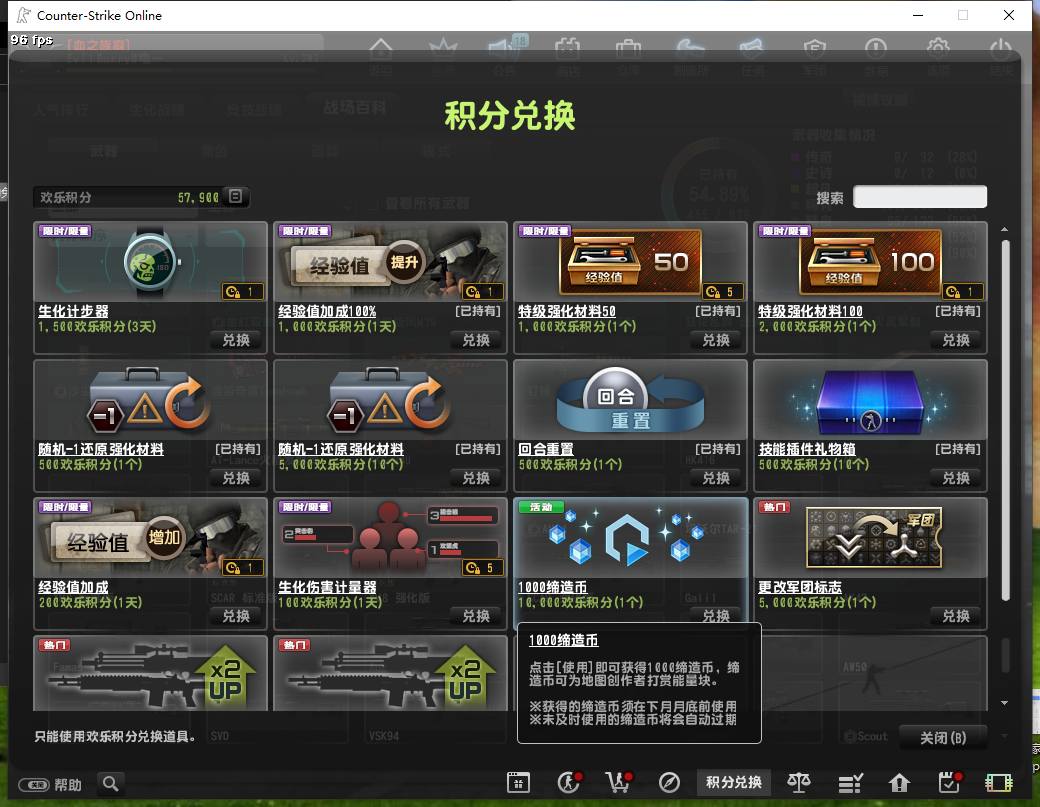The height and width of the screenshot is (807, 1040).
Task: Click the checklist icon in bottom bar
Action: [850, 783]
